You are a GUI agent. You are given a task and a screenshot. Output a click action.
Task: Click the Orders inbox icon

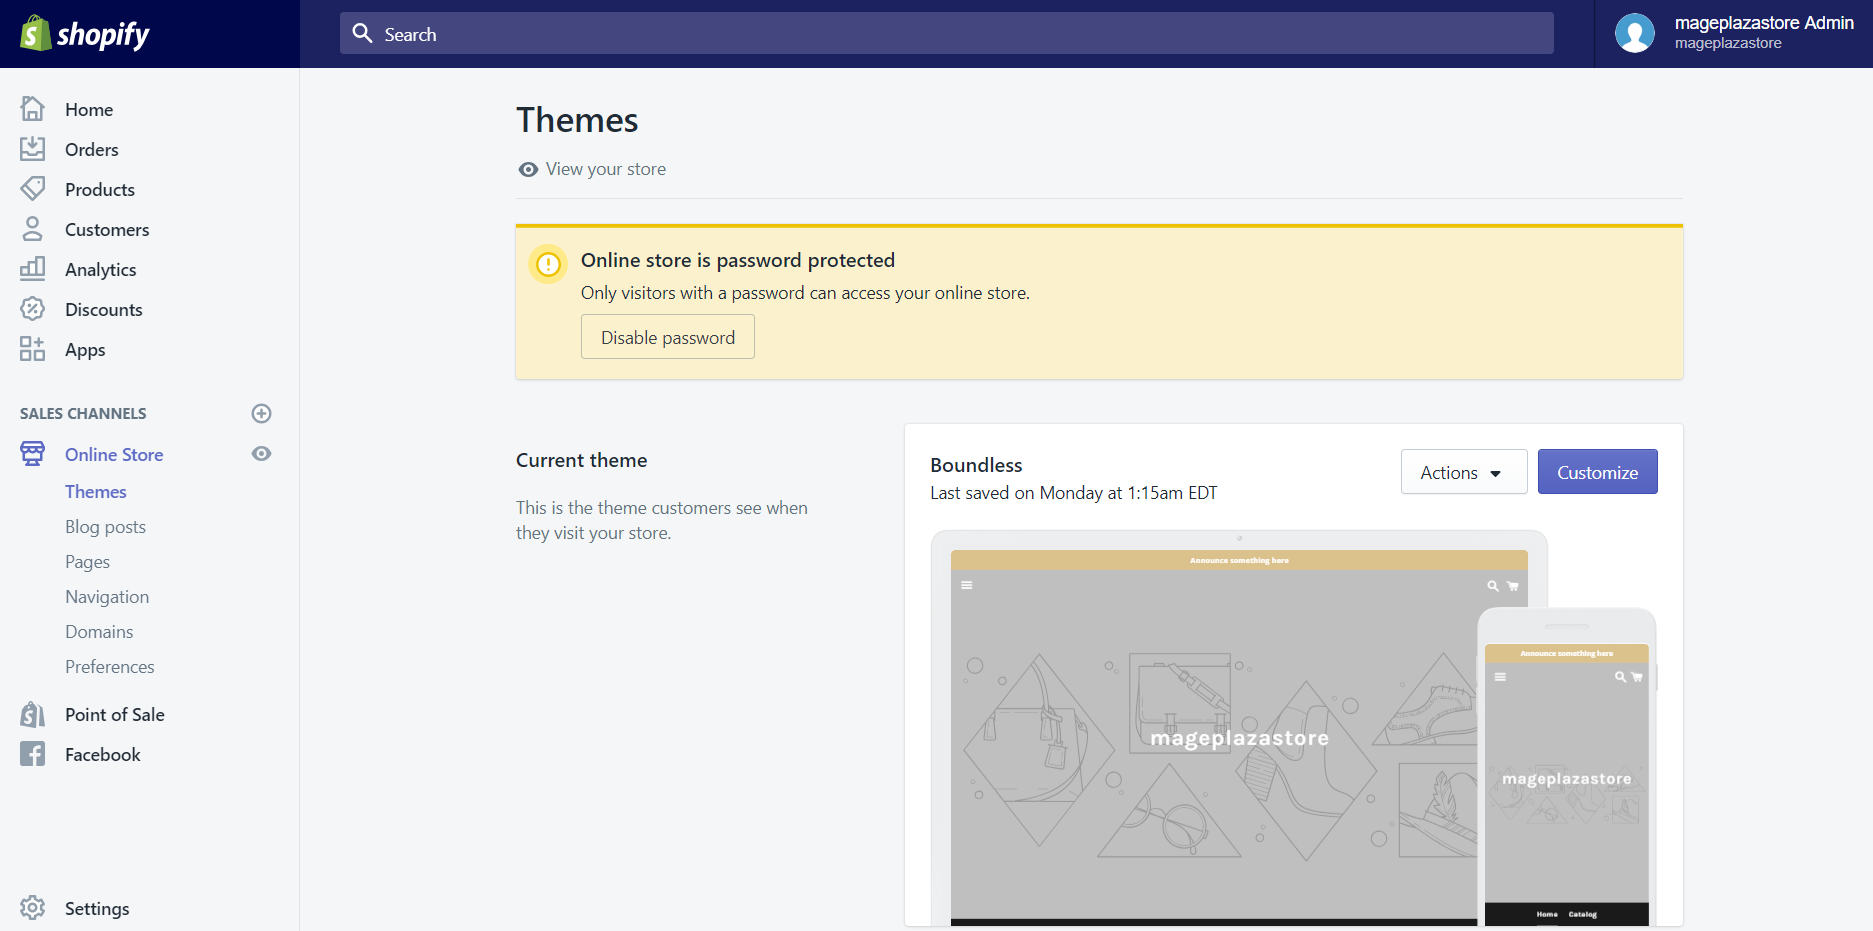tap(32, 148)
